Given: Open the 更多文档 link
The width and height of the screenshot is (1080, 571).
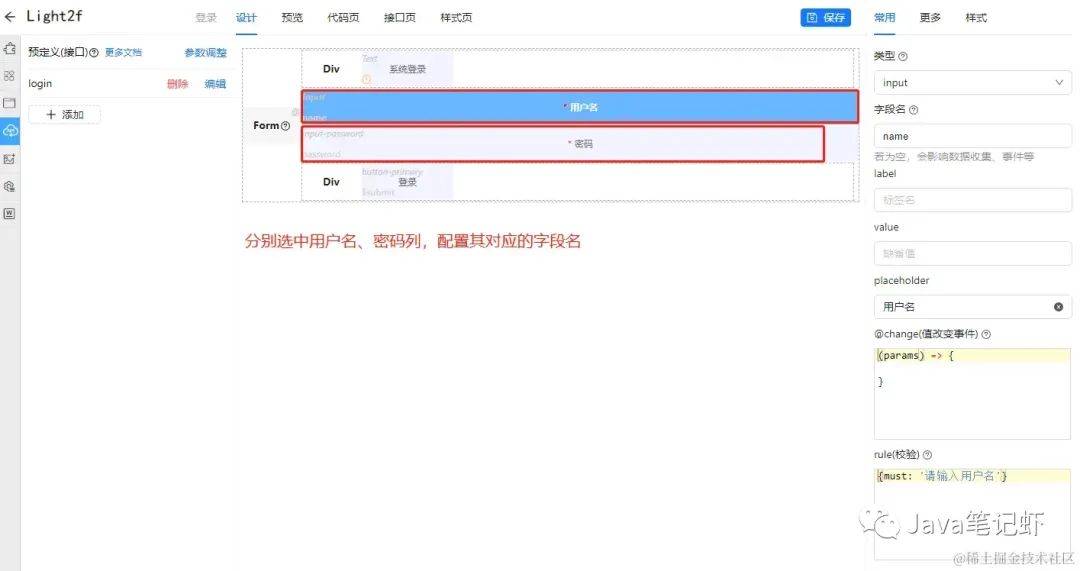Looking at the screenshot, I should pos(123,52).
